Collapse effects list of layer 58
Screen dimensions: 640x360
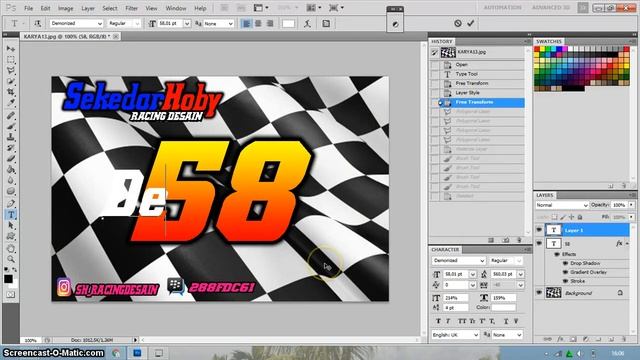627,244
